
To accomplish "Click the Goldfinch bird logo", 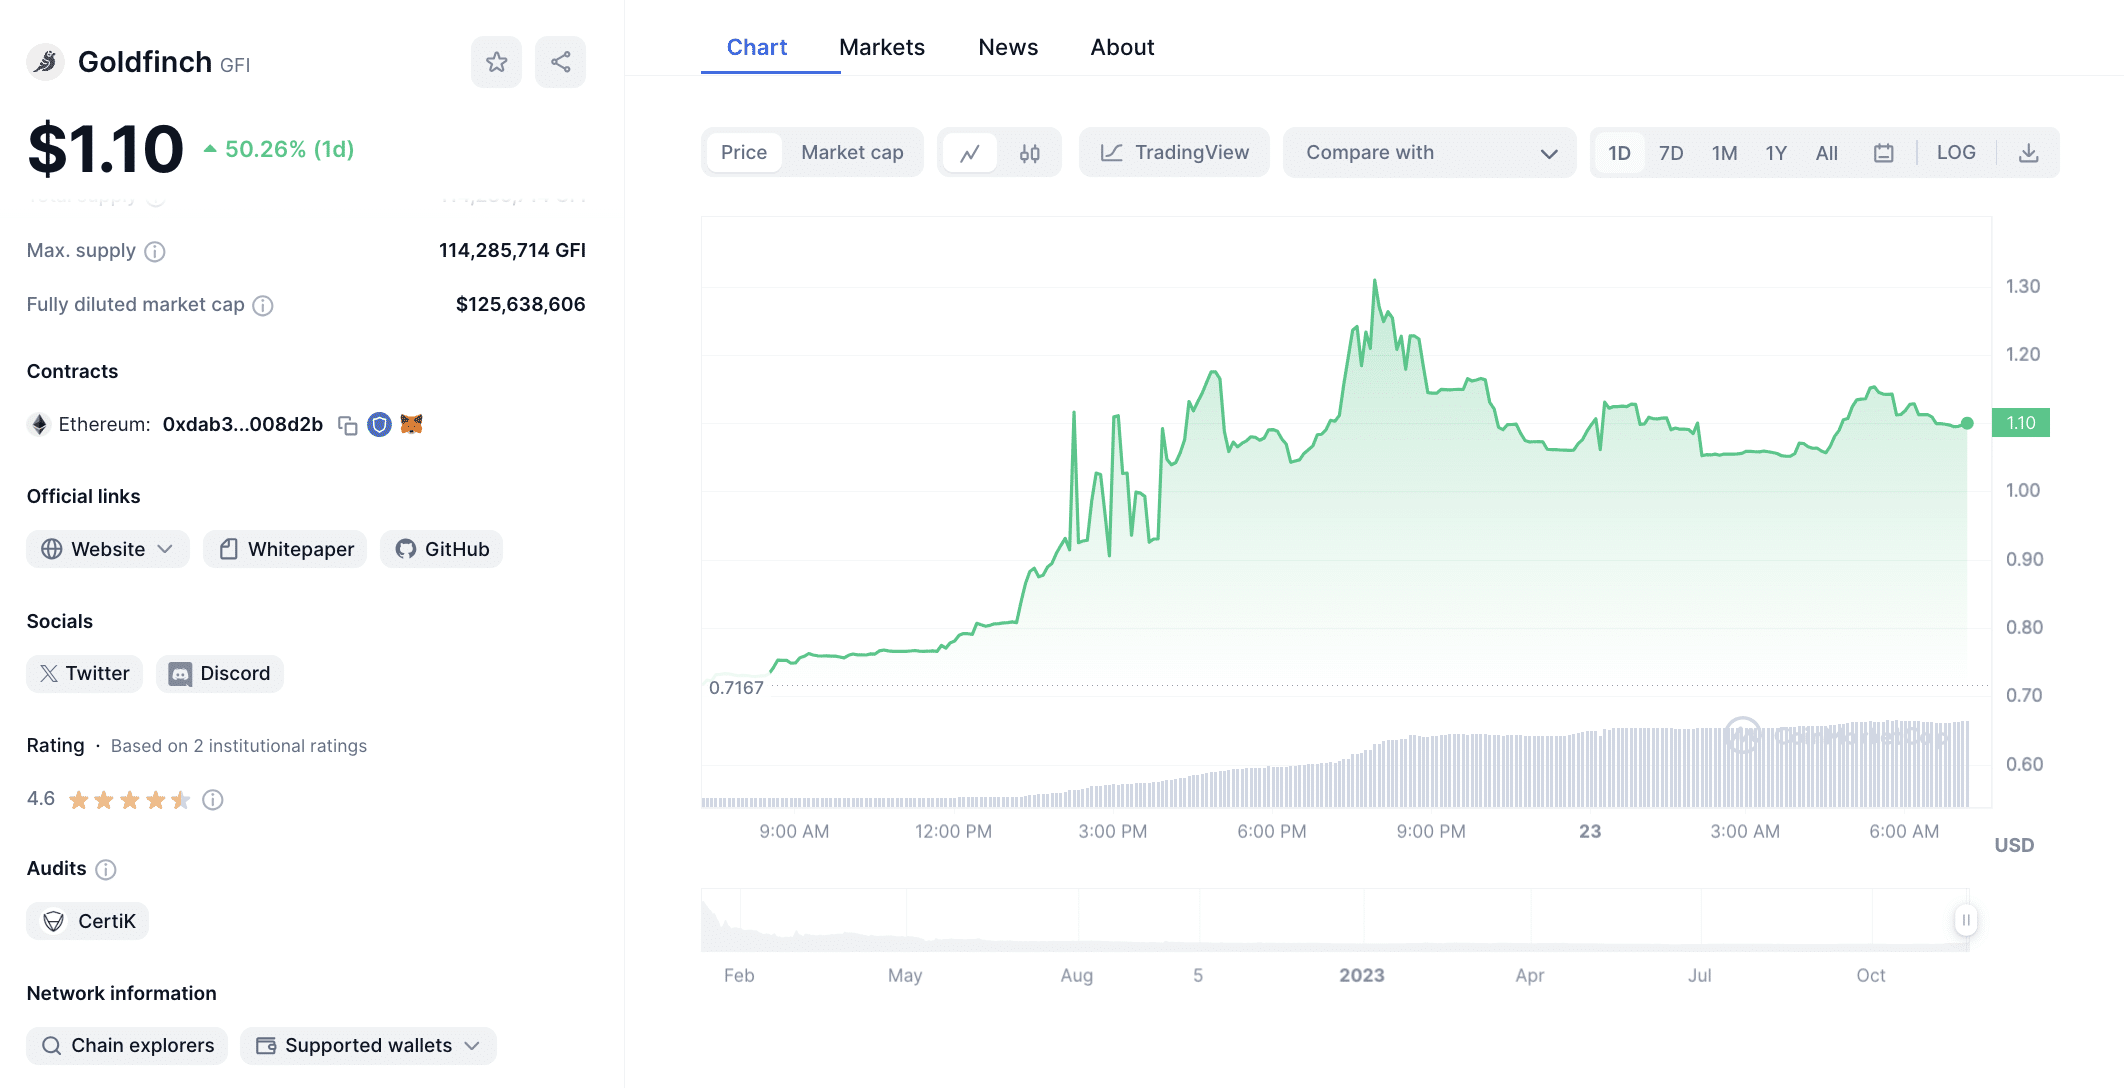I will [45, 62].
